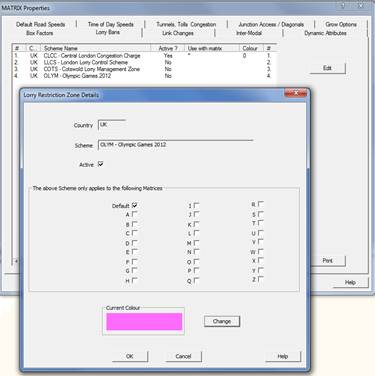The image size is (375, 376).
Task: Open Help in Lorry Restriction Zone dialog
Action: click(x=283, y=356)
